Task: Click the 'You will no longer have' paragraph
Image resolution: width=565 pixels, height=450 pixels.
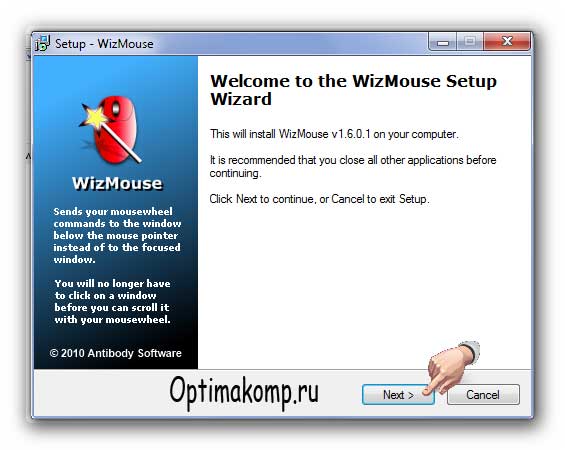Action: (x=112, y=301)
